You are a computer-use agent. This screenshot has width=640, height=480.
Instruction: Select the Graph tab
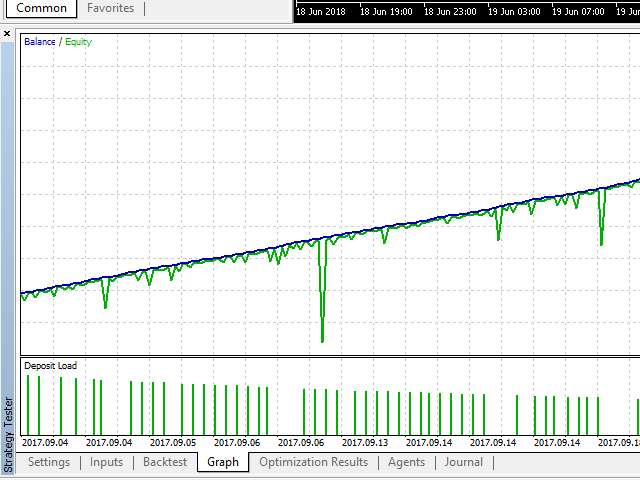[223, 462]
